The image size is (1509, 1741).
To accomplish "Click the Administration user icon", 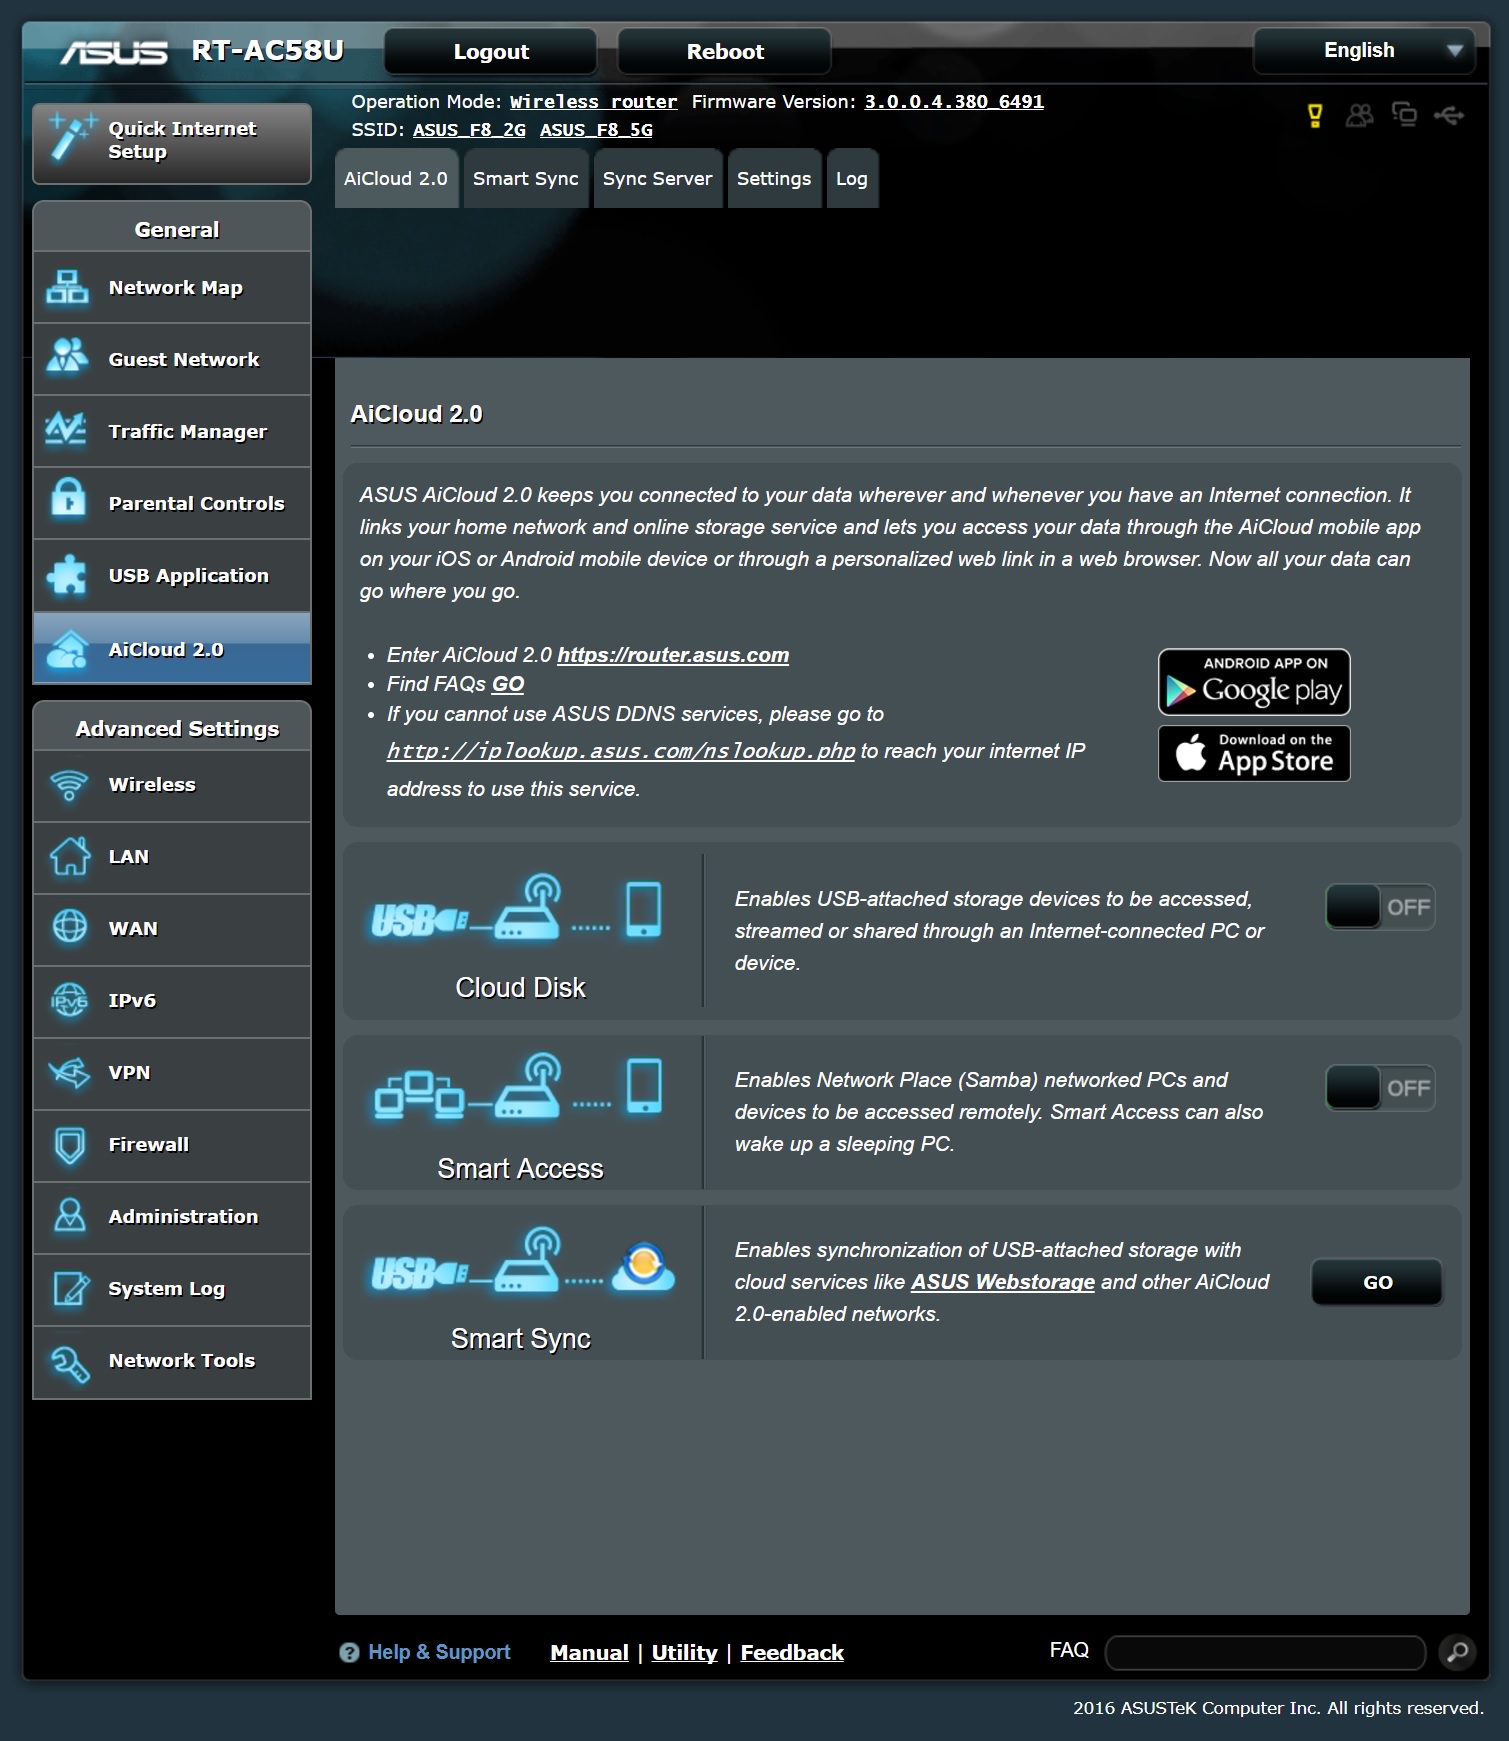I will (69, 1216).
